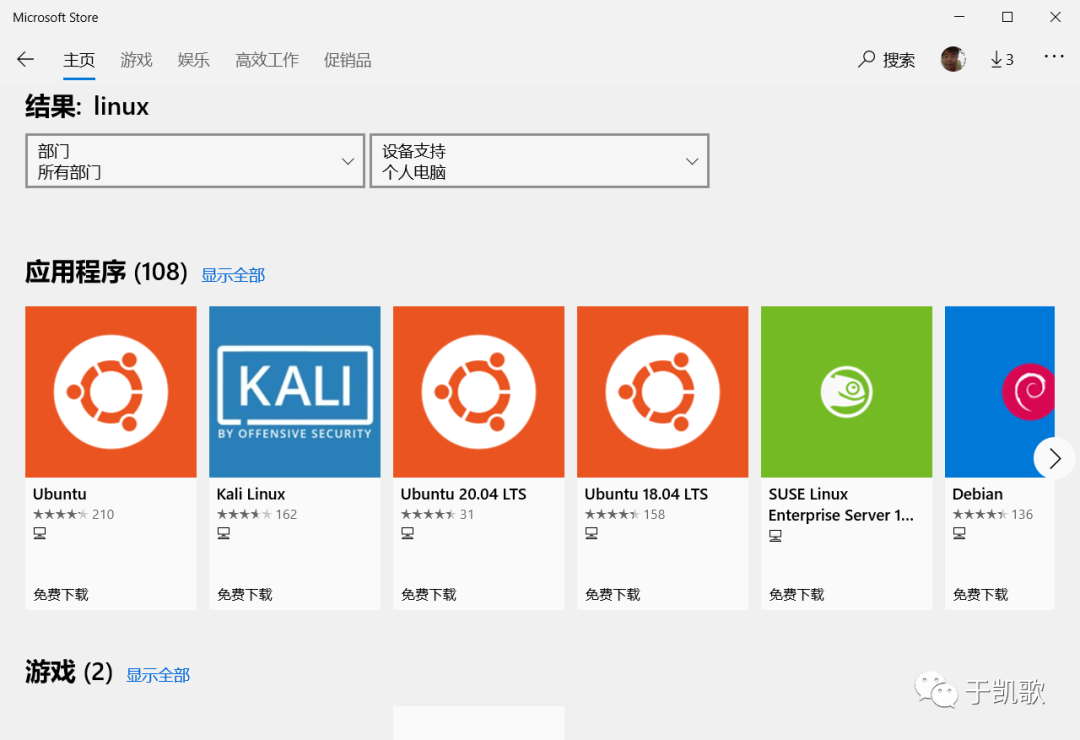This screenshot has width=1080, height=740.
Task: Click 免费下载 under Debian
Action: click(x=980, y=594)
